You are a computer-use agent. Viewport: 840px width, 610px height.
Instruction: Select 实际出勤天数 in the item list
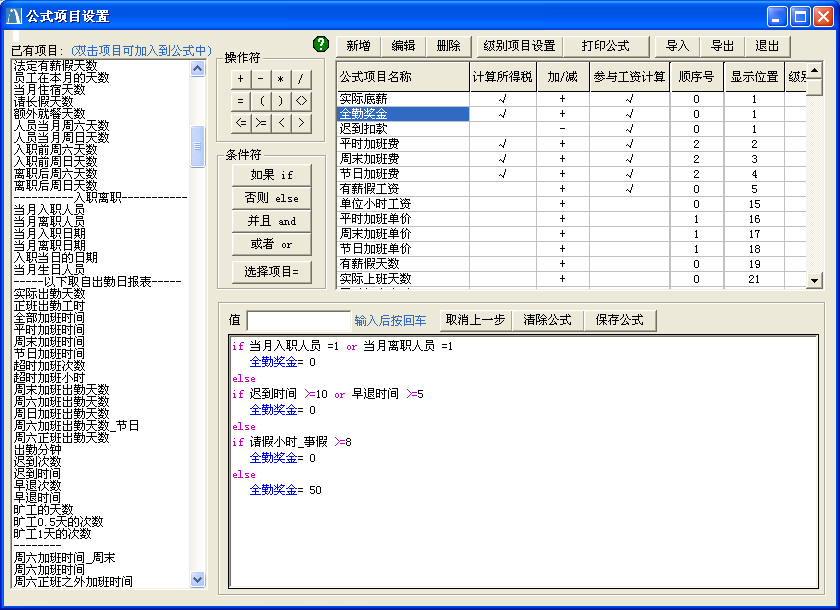point(49,293)
